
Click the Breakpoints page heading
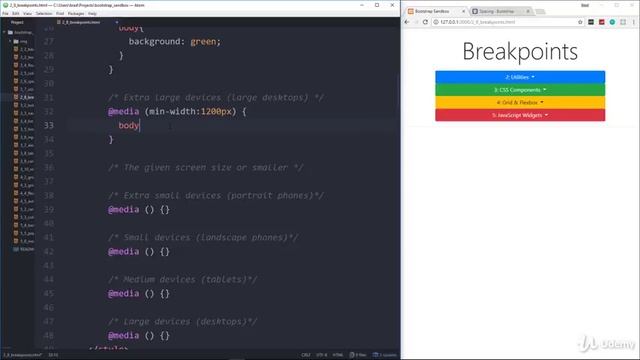[520, 51]
